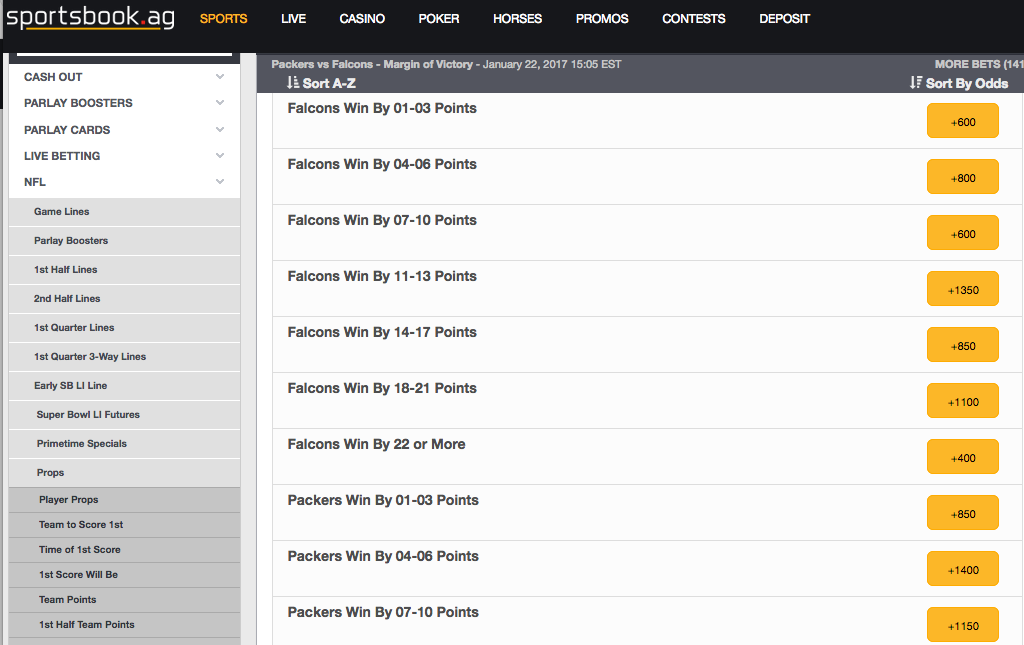The image size is (1024, 645).
Task: Bet Packers Win By 01-03 Points +850
Action: [963, 513]
